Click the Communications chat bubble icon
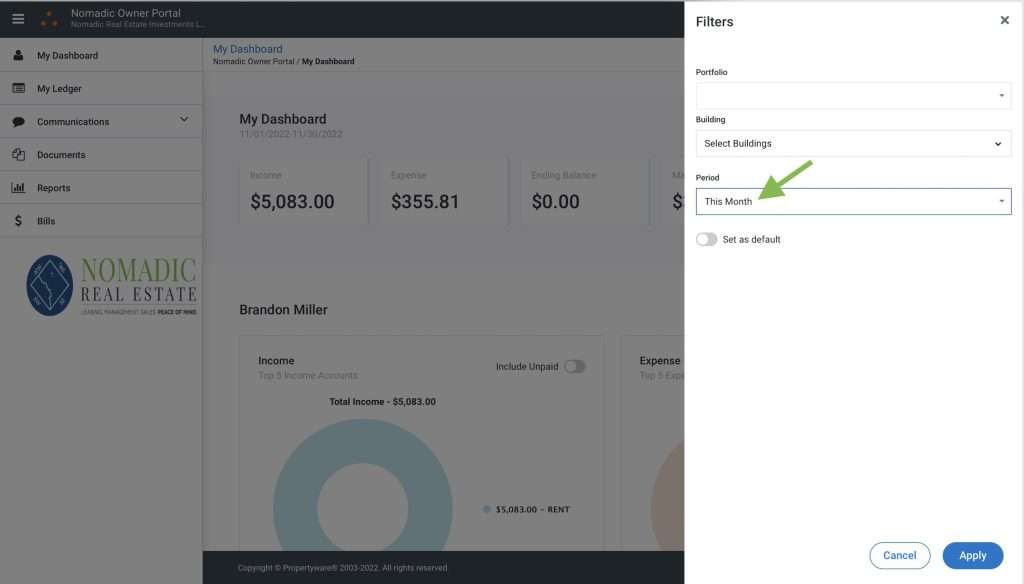Viewport: 1024px width, 584px height. pyautogui.click(x=18, y=122)
